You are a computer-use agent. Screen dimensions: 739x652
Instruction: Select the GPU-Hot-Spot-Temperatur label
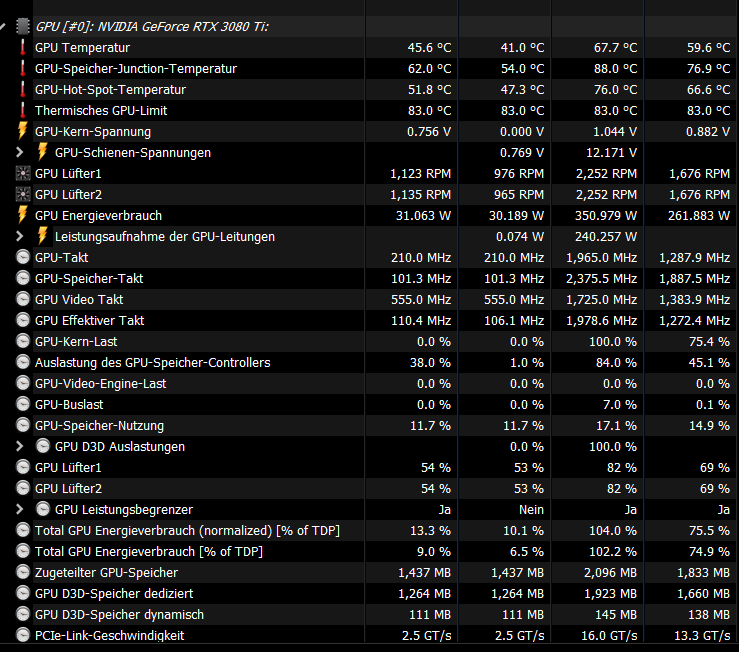[110, 90]
